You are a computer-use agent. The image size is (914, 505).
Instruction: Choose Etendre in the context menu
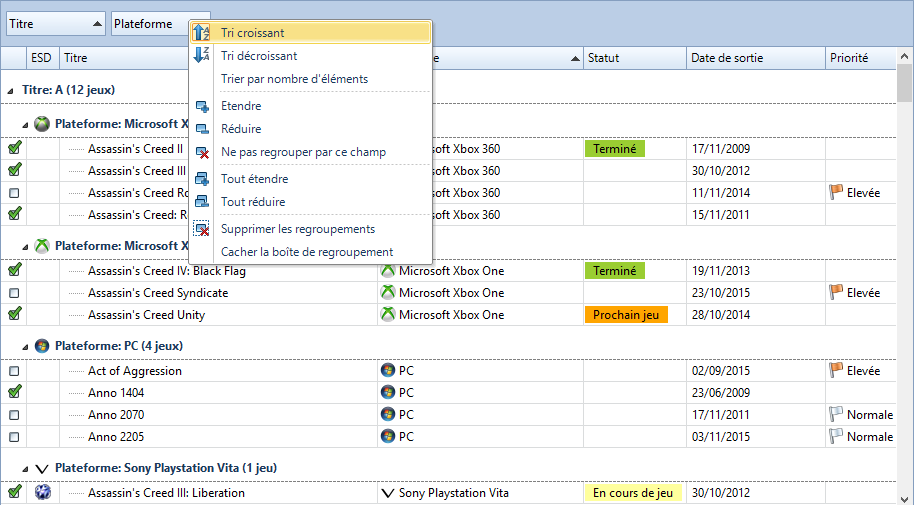point(311,106)
